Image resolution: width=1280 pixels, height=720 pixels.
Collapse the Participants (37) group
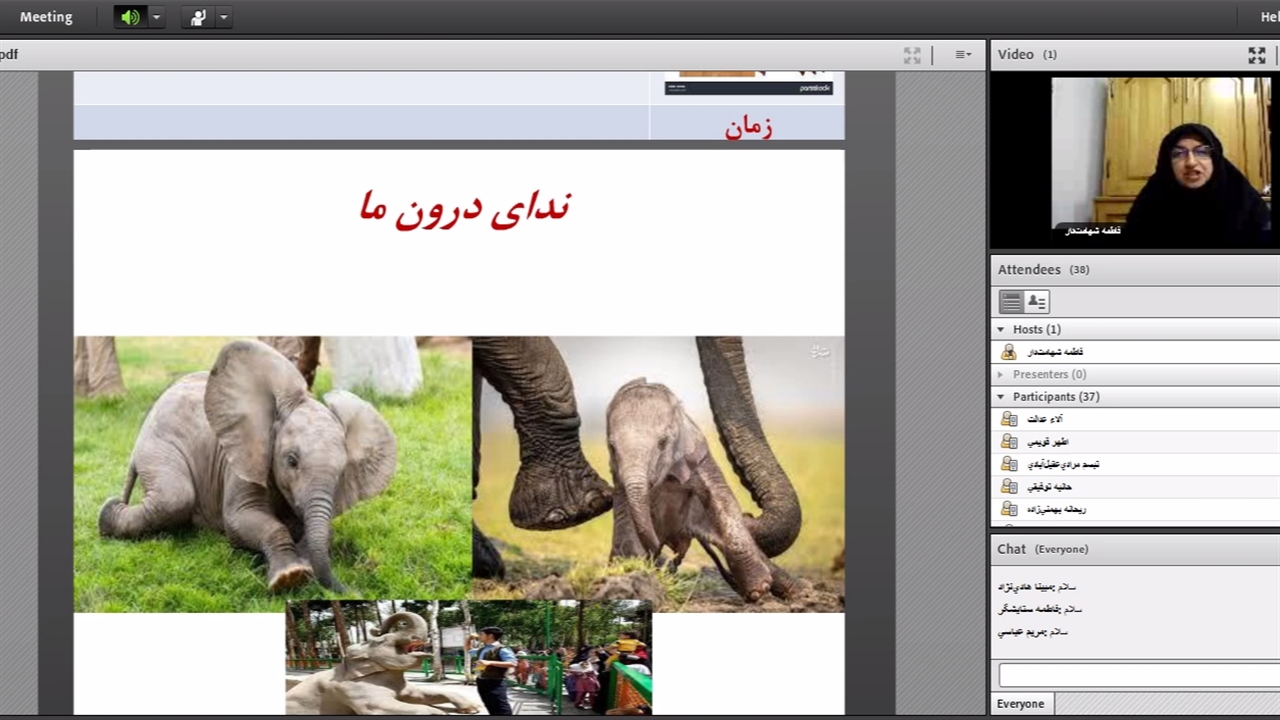click(x=1000, y=397)
